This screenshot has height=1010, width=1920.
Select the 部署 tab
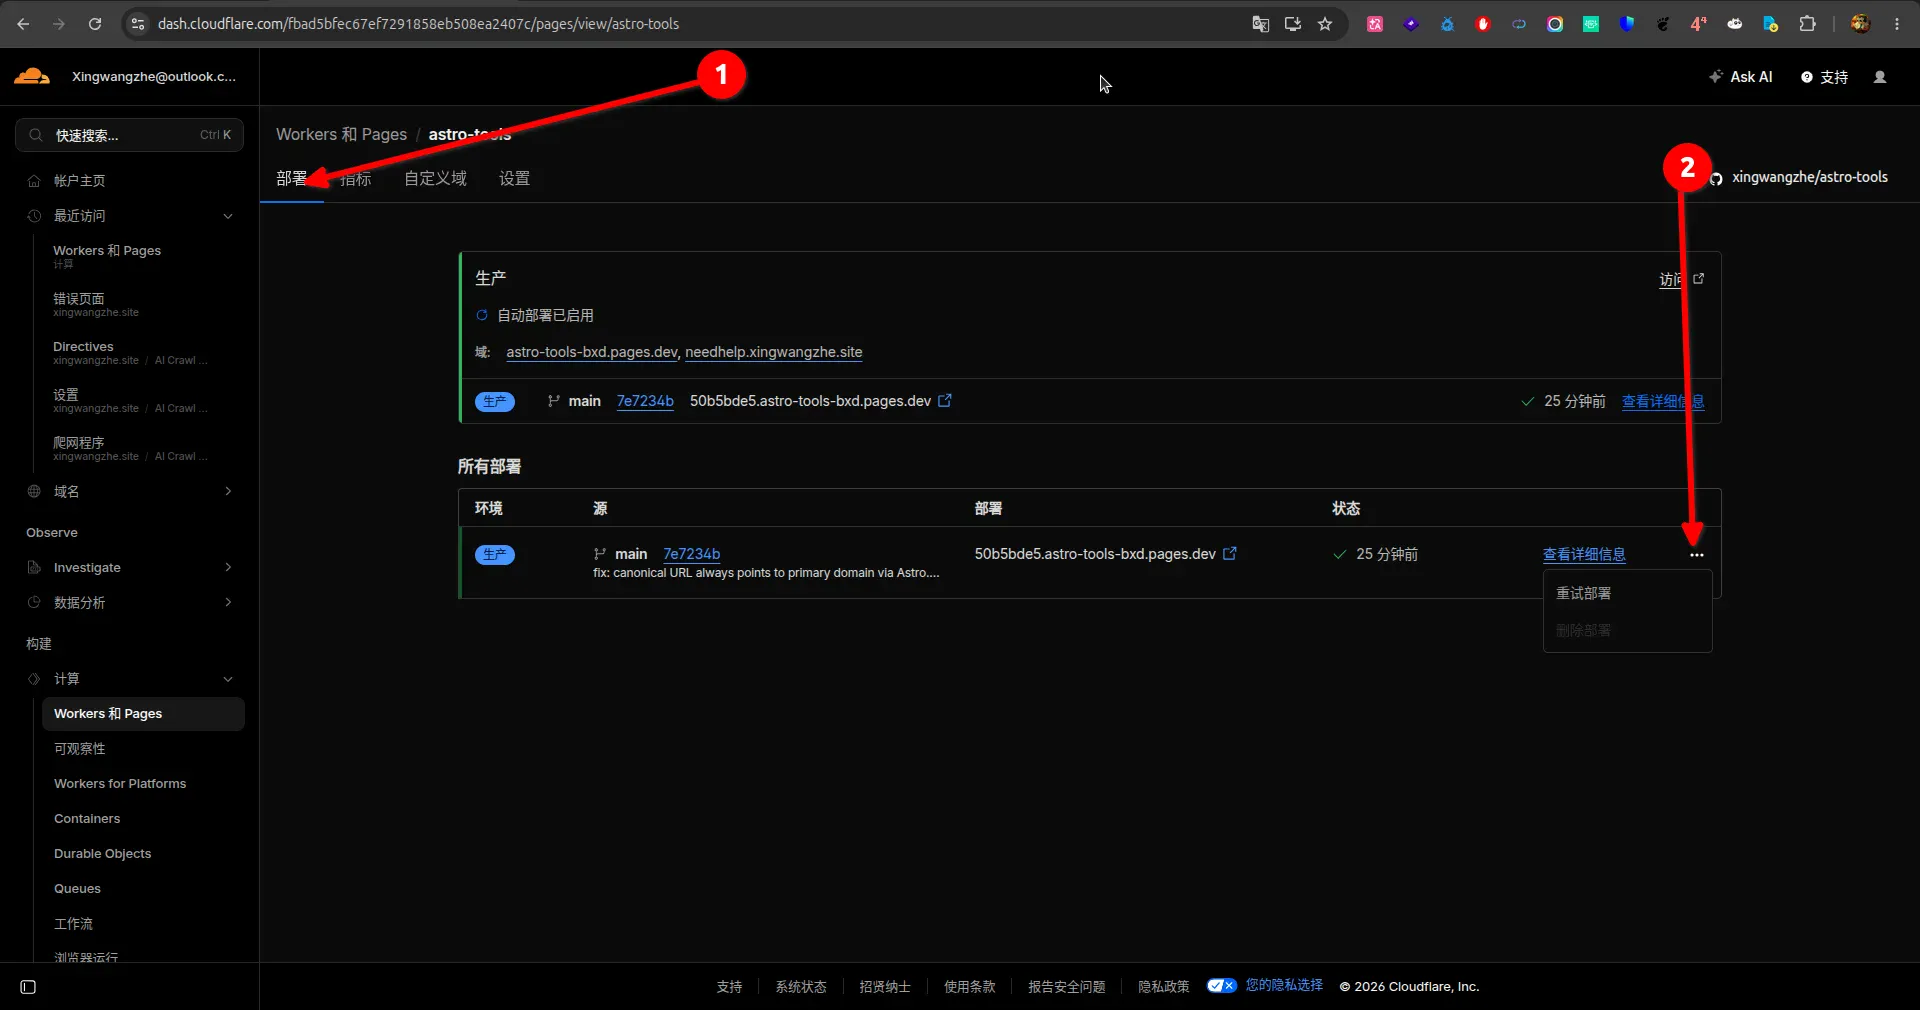coord(292,179)
